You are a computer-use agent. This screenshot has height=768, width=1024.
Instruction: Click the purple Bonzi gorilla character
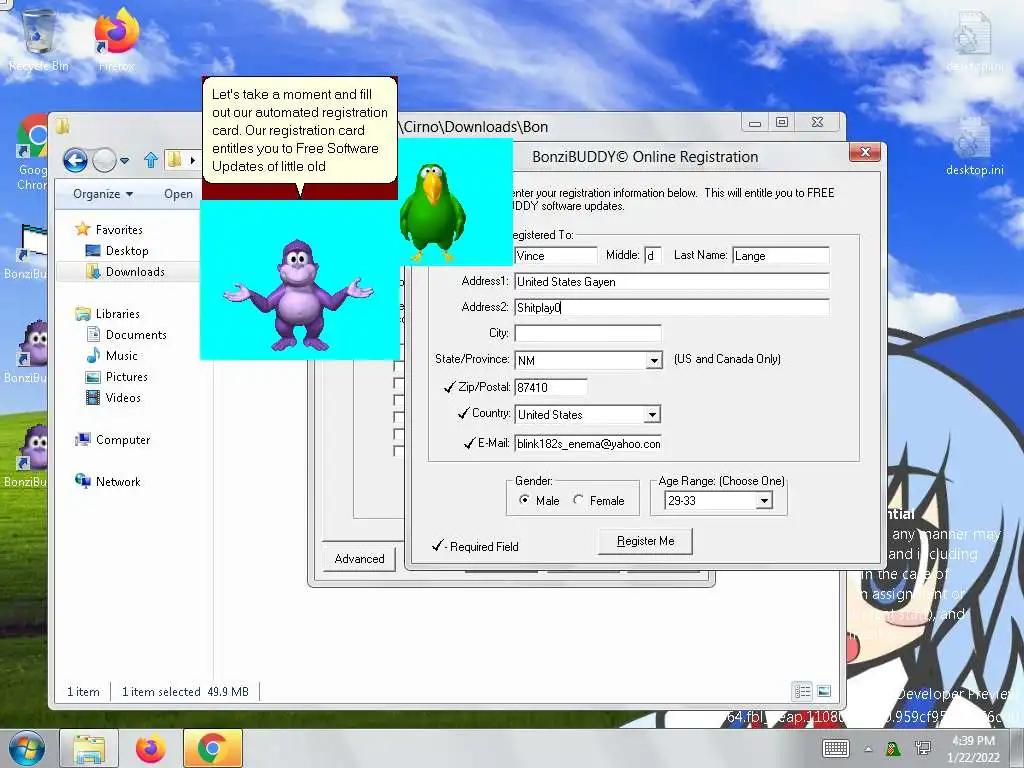click(x=298, y=293)
